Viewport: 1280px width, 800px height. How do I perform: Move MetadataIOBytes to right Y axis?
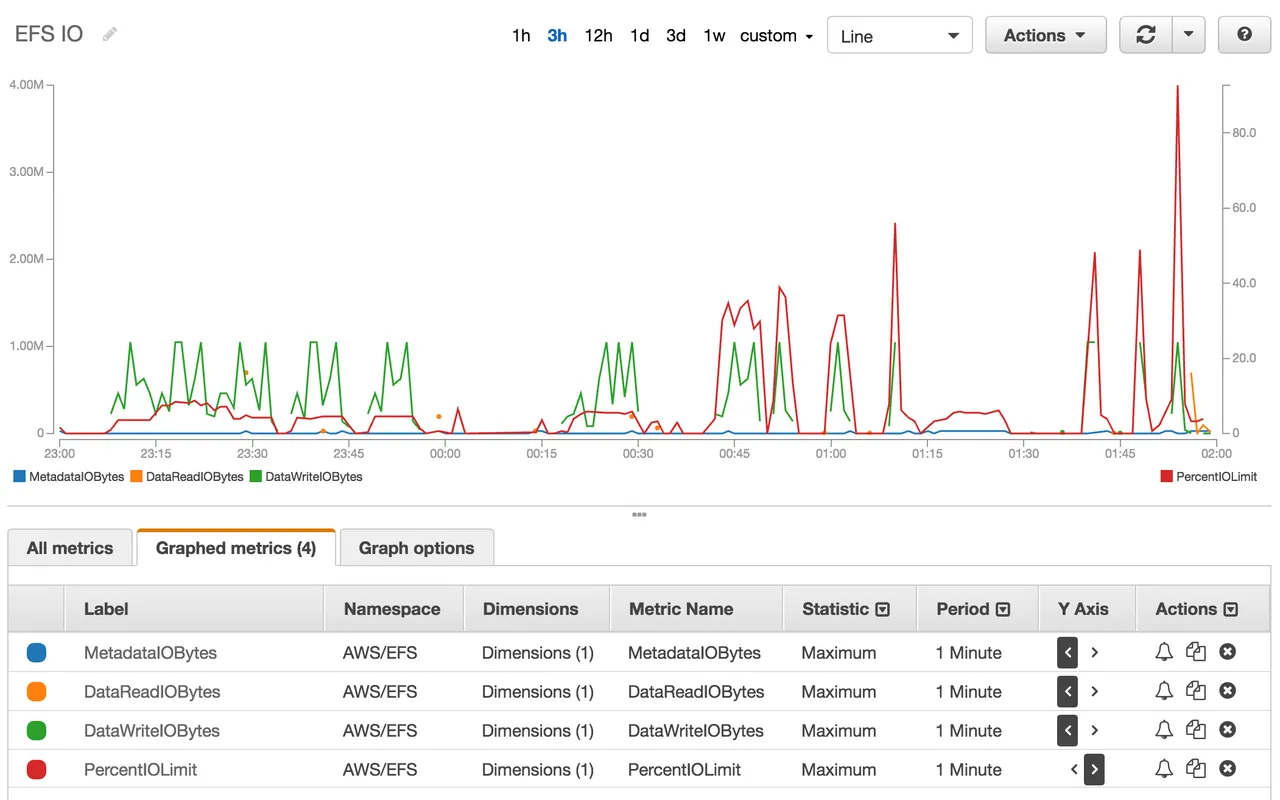1095,652
